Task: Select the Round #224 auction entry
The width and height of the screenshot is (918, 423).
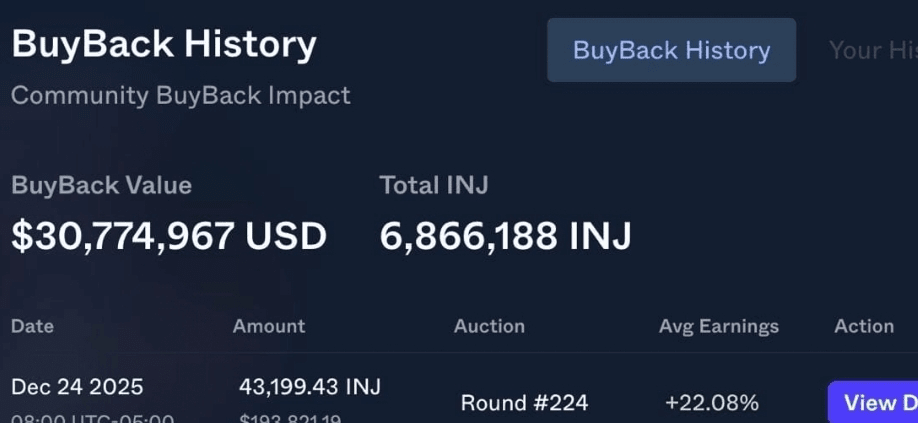Action: coord(524,403)
